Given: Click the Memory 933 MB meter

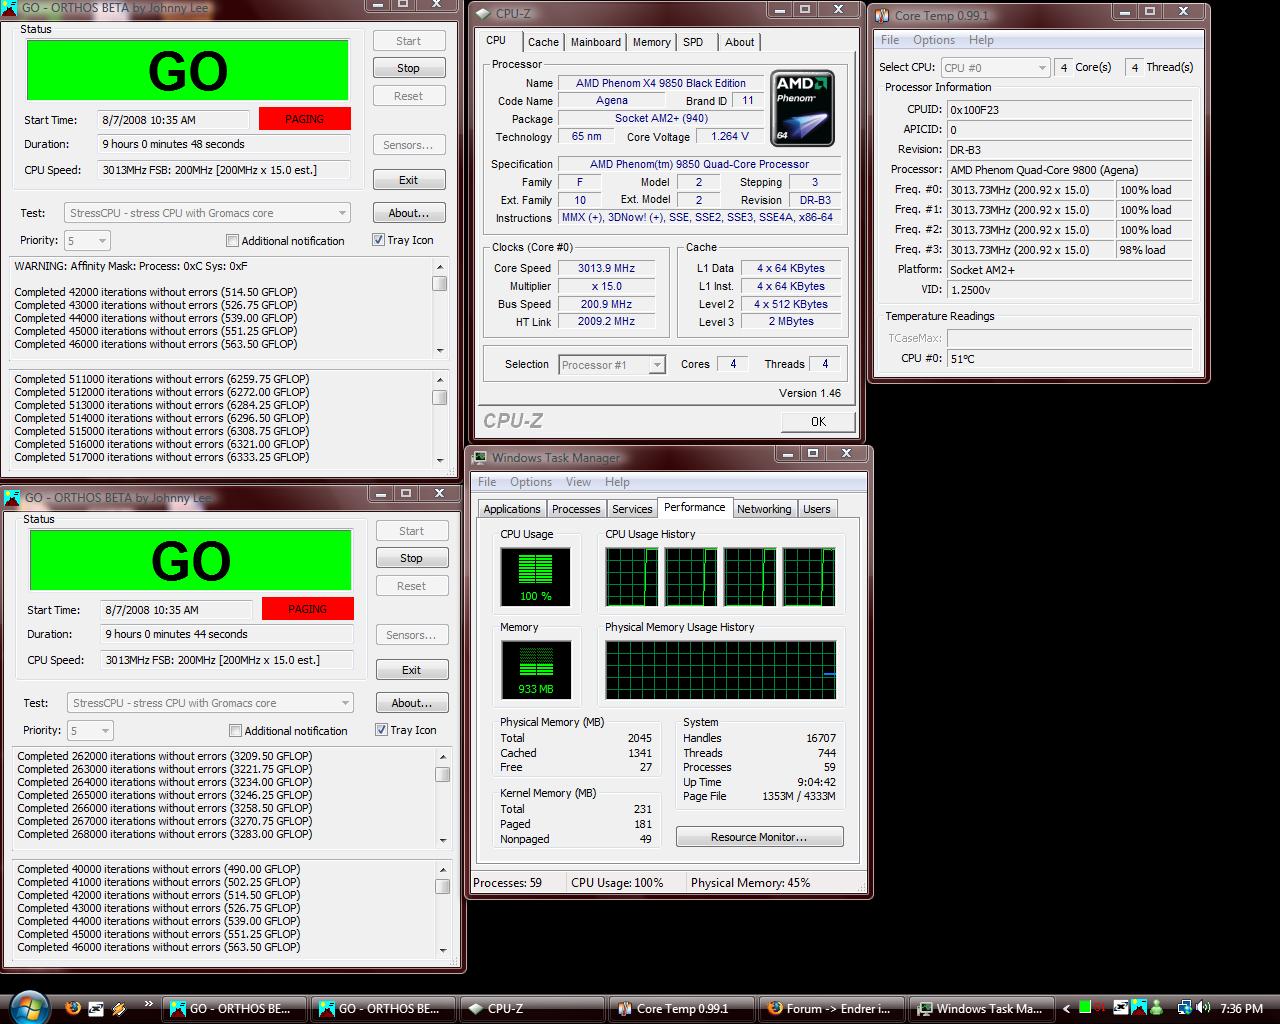Looking at the screenshot, I should [536, 669].
